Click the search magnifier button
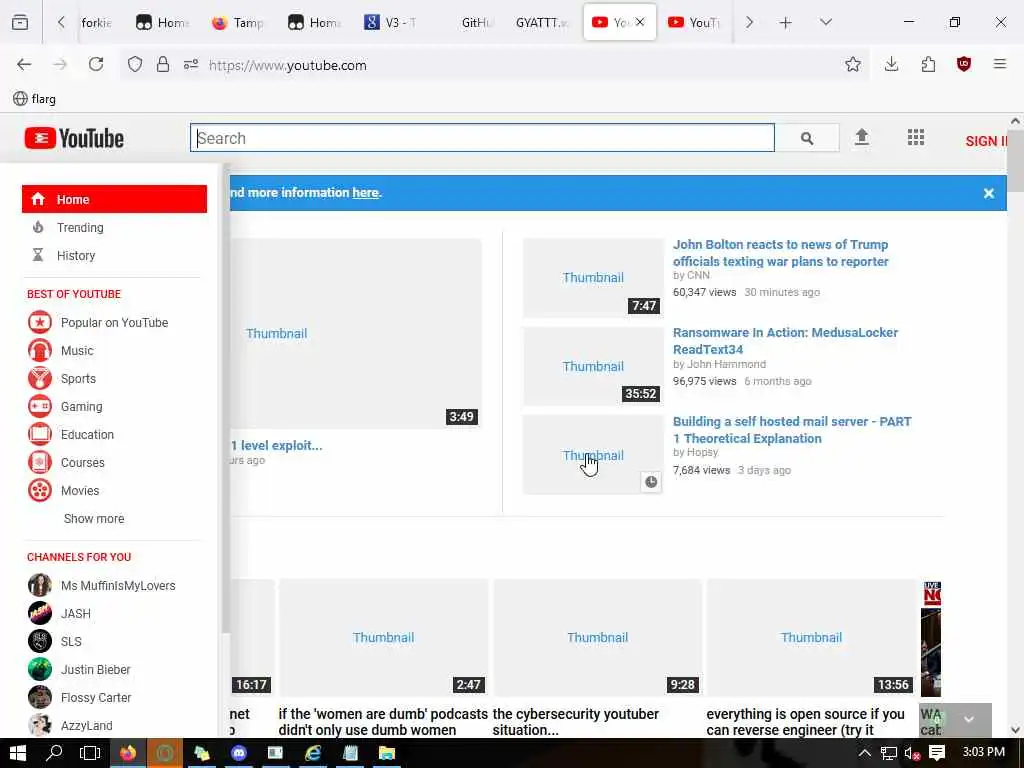The width and height of the screenshot is (1024, 768). (807, 138)
